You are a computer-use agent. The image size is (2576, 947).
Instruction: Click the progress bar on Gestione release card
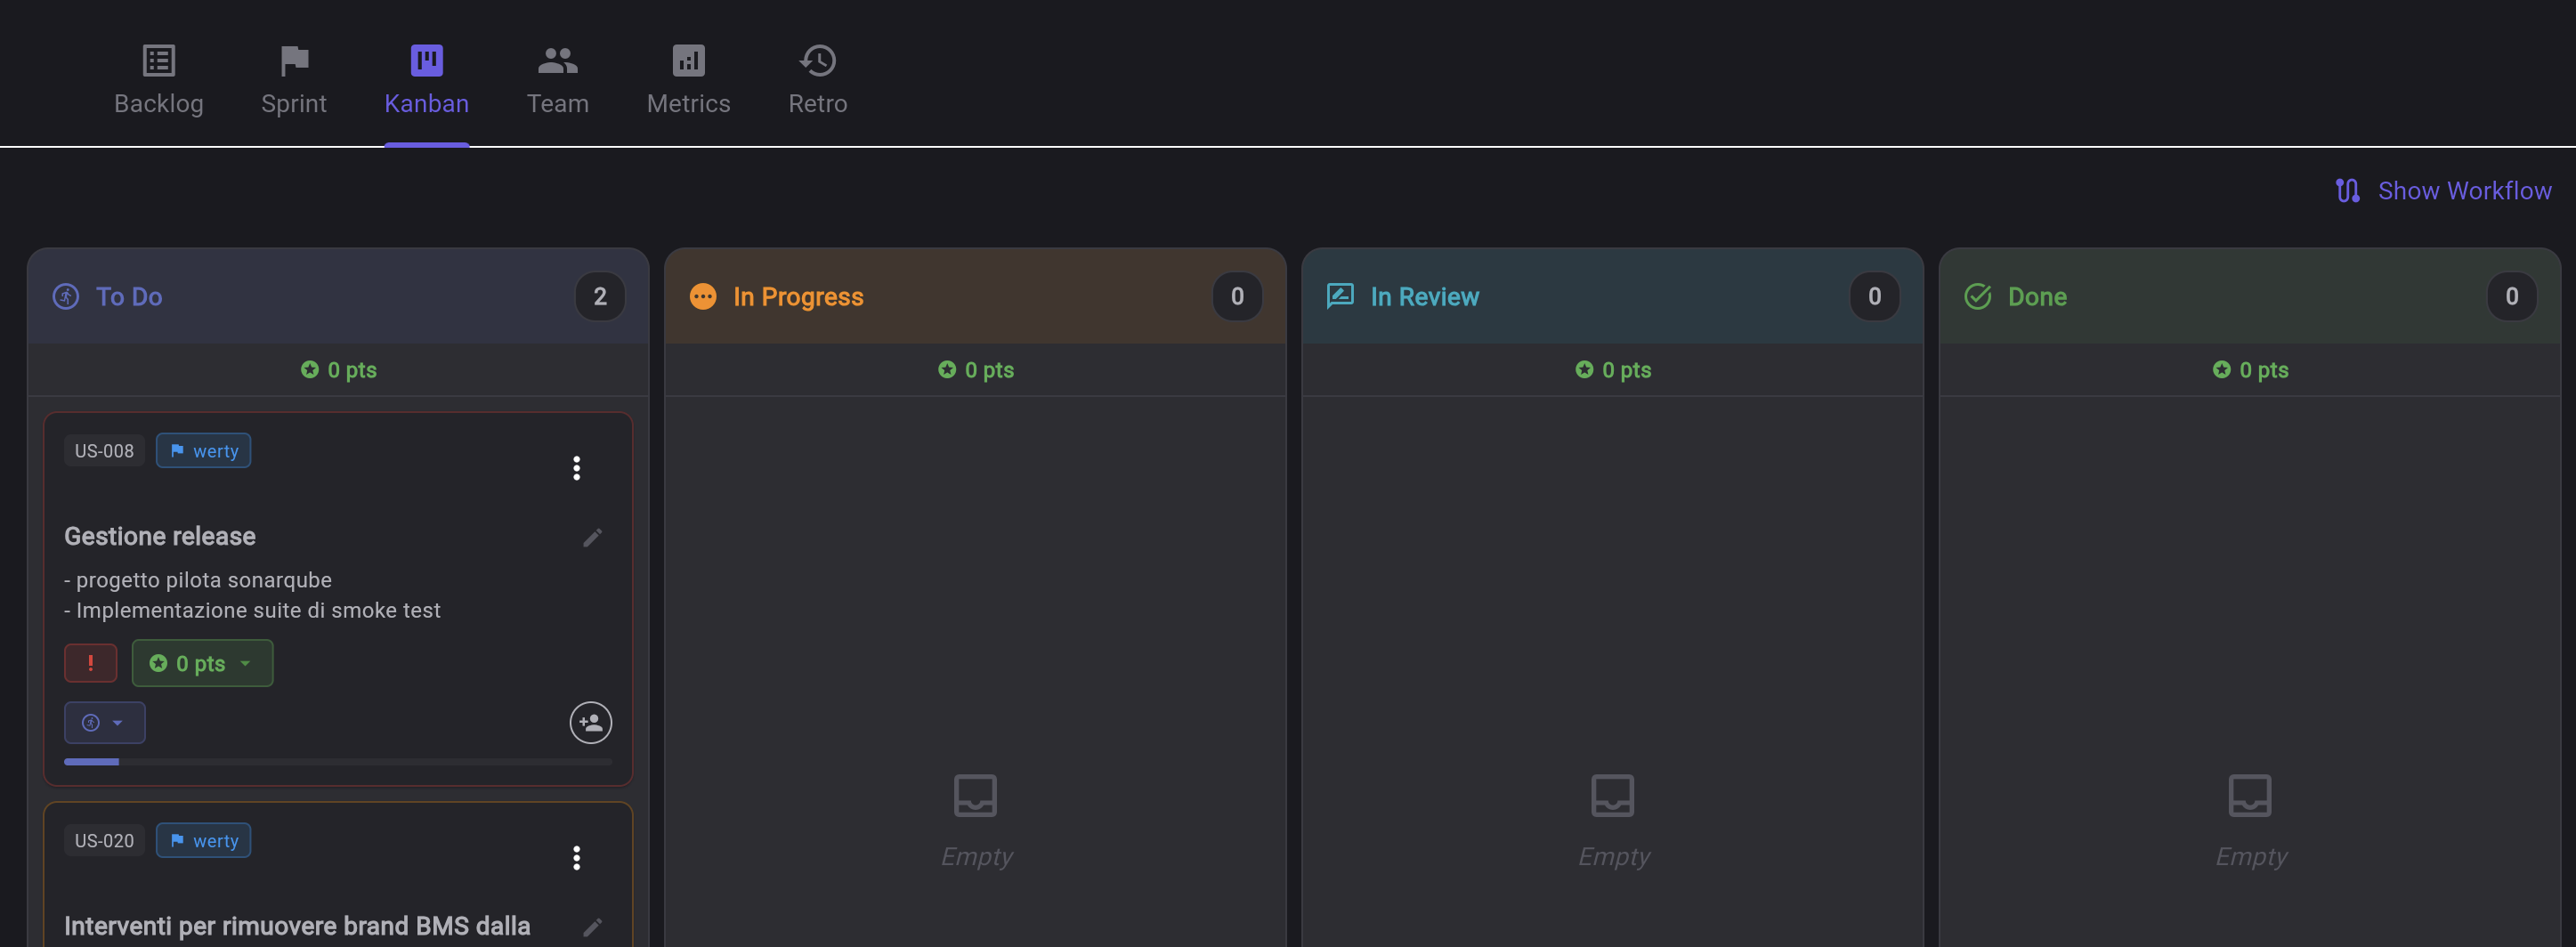click(337, 762)
